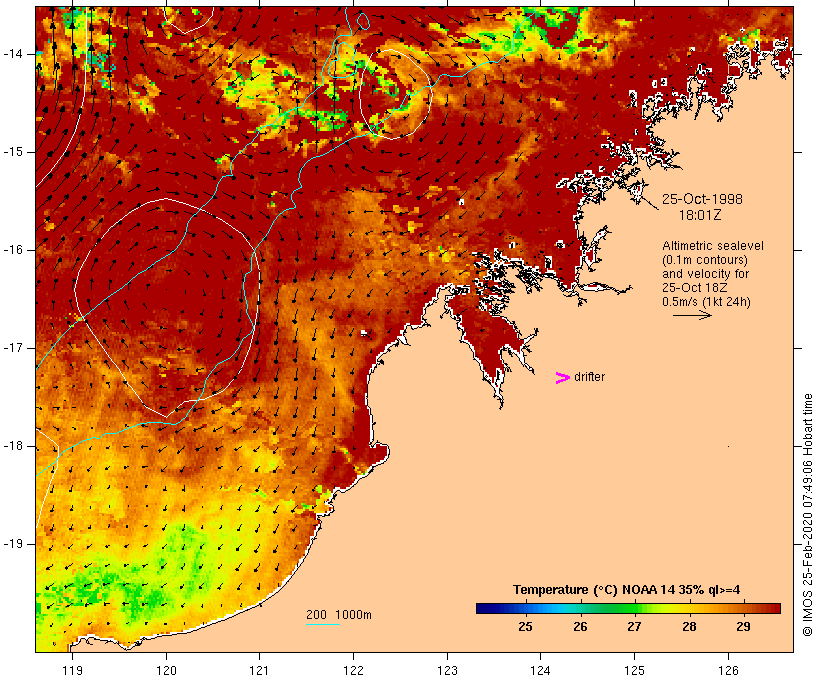
Task: Click the 'drifter' legend label
Action: tap(589, 377)
